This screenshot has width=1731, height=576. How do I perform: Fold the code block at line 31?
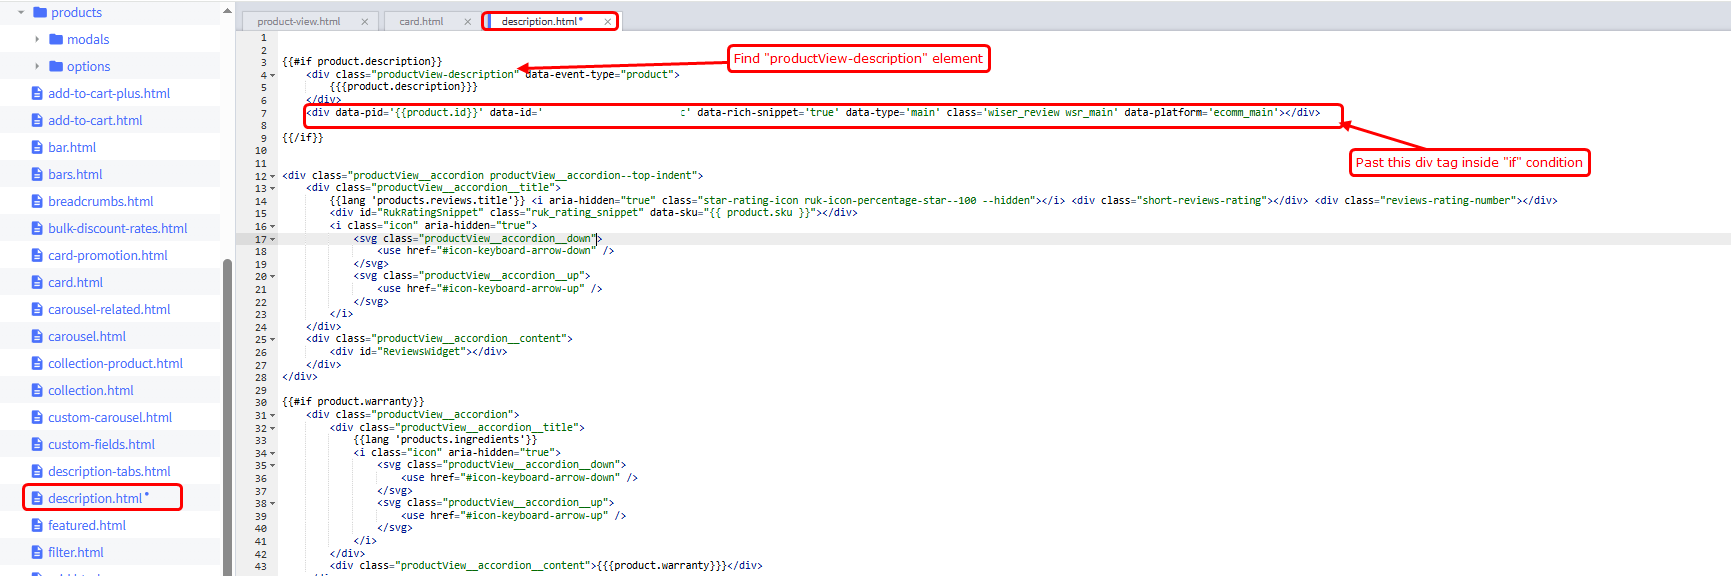(272, 415)
